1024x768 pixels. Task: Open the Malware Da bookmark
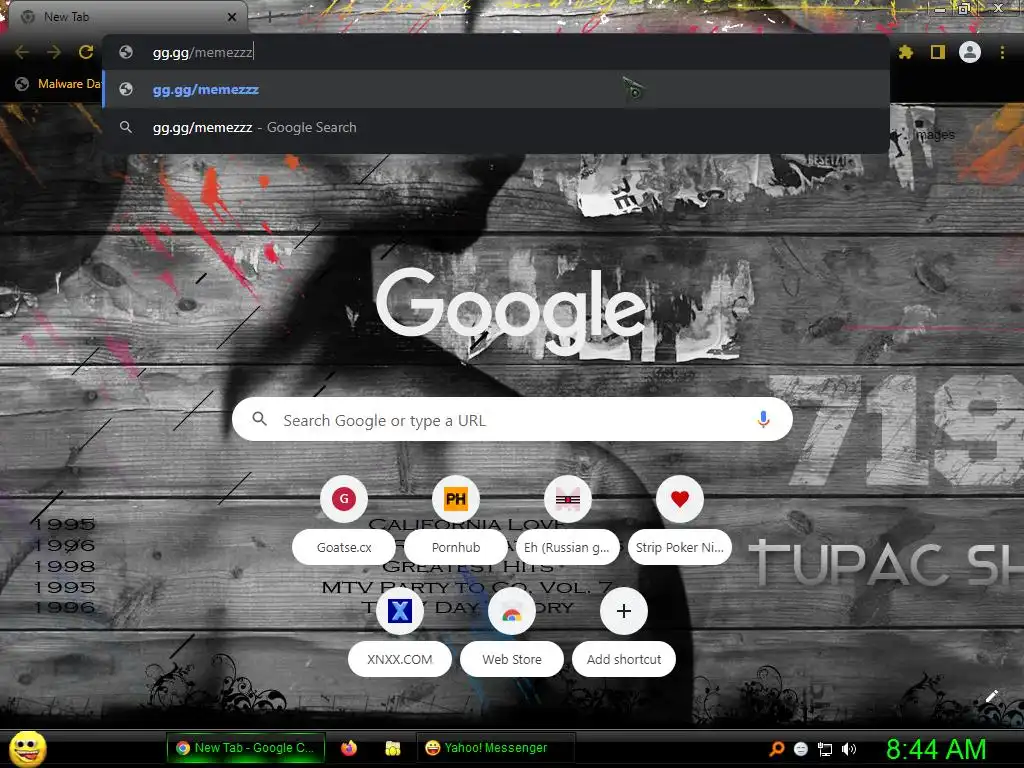[x=59, y=84]
